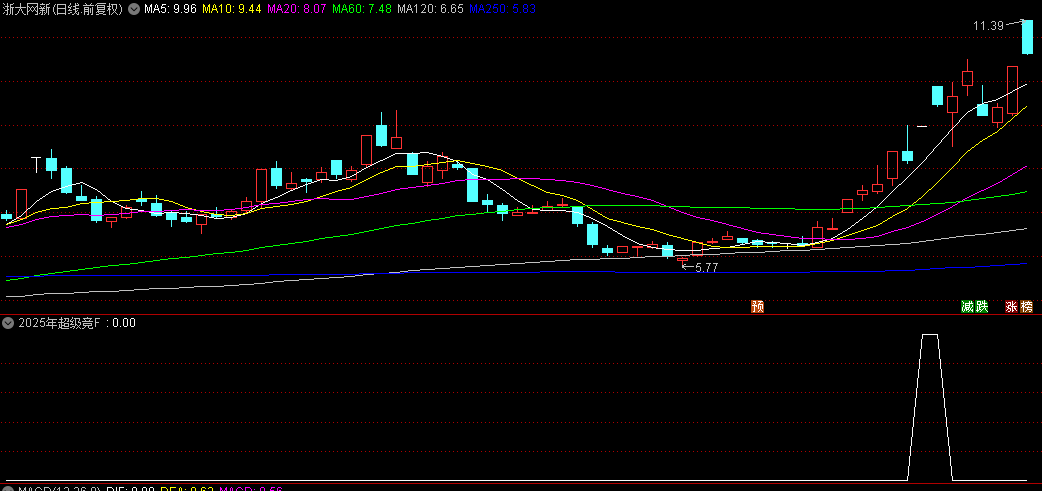Expand the 2025年超级竞F indicator dropdown arrow

click(9, 323)
